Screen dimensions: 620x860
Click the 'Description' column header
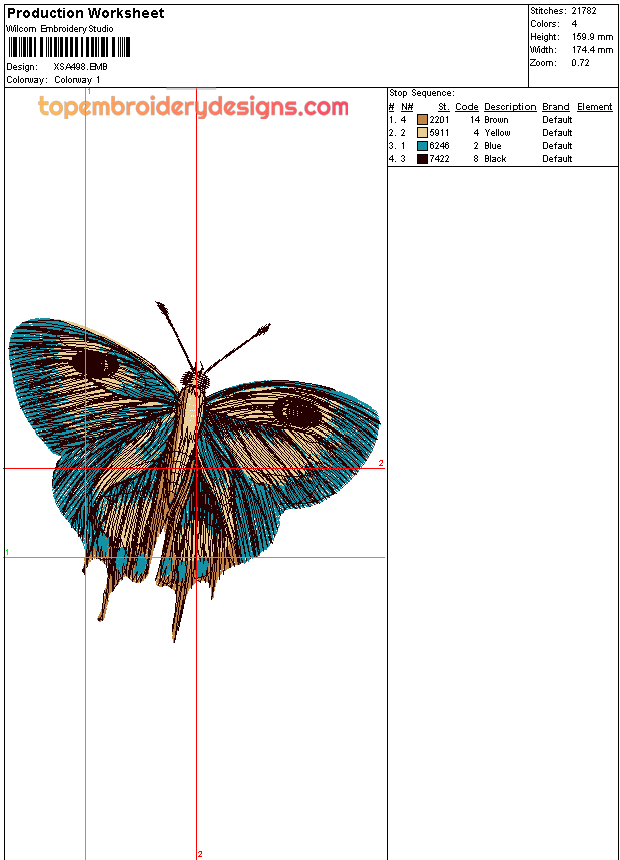point(510,107)
